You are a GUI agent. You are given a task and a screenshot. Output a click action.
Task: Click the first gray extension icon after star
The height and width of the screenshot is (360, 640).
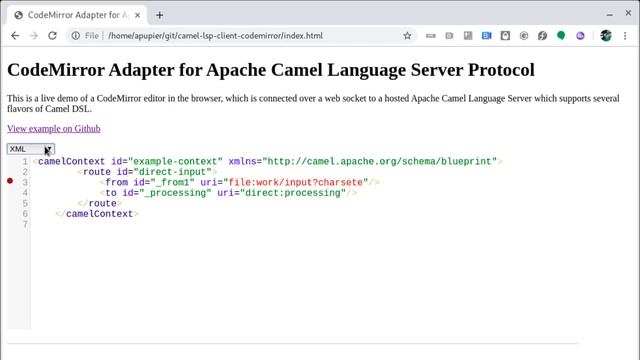[x=431, y=36]
